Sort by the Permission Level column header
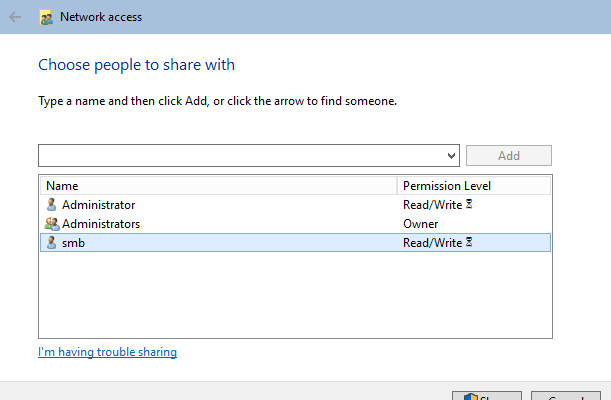611x400 pixels. point(474,186)
